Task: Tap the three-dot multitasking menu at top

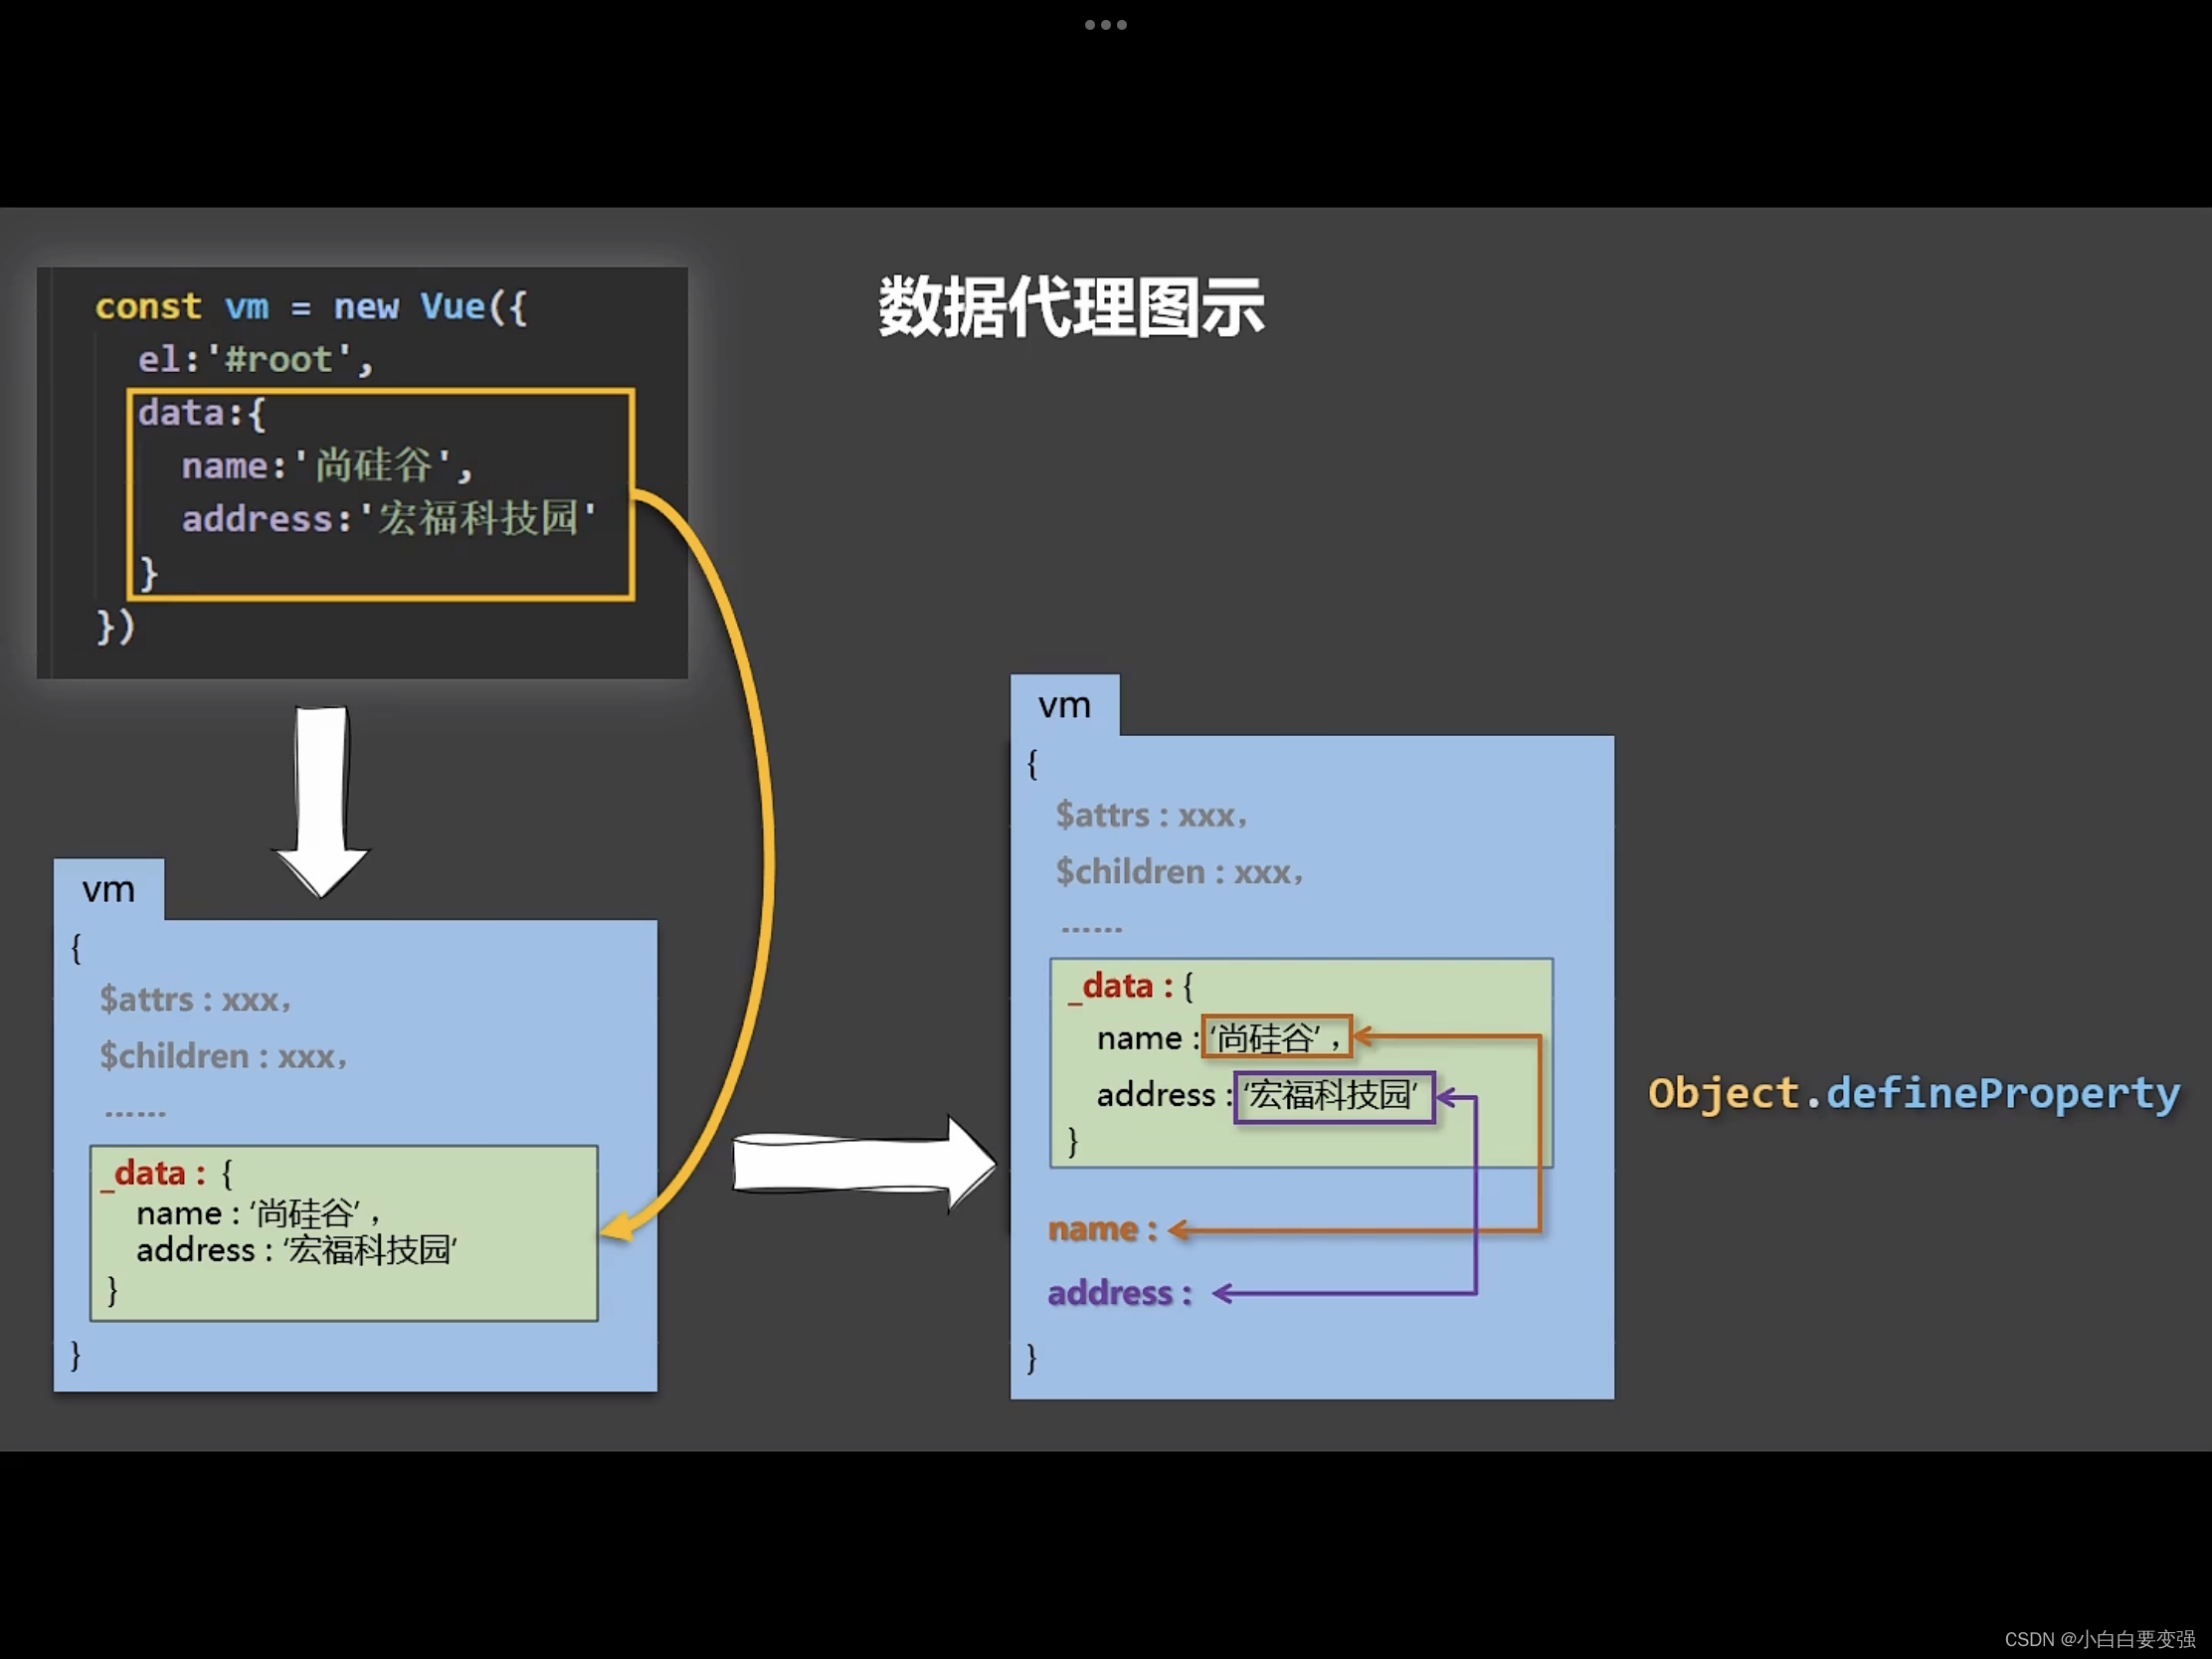Action: click(1105, 25)
